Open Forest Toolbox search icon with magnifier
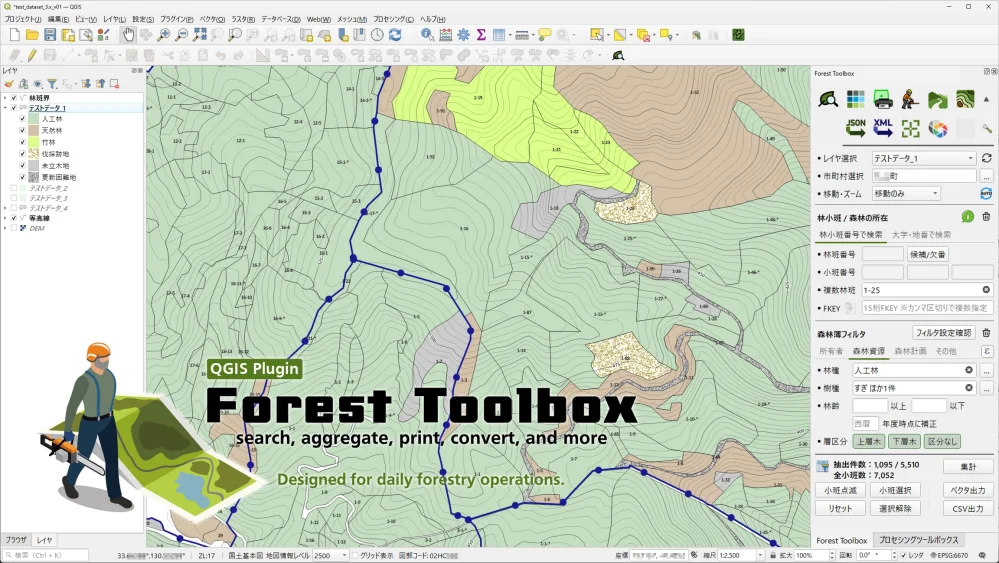The image size is (999, 563). (828, 99)
